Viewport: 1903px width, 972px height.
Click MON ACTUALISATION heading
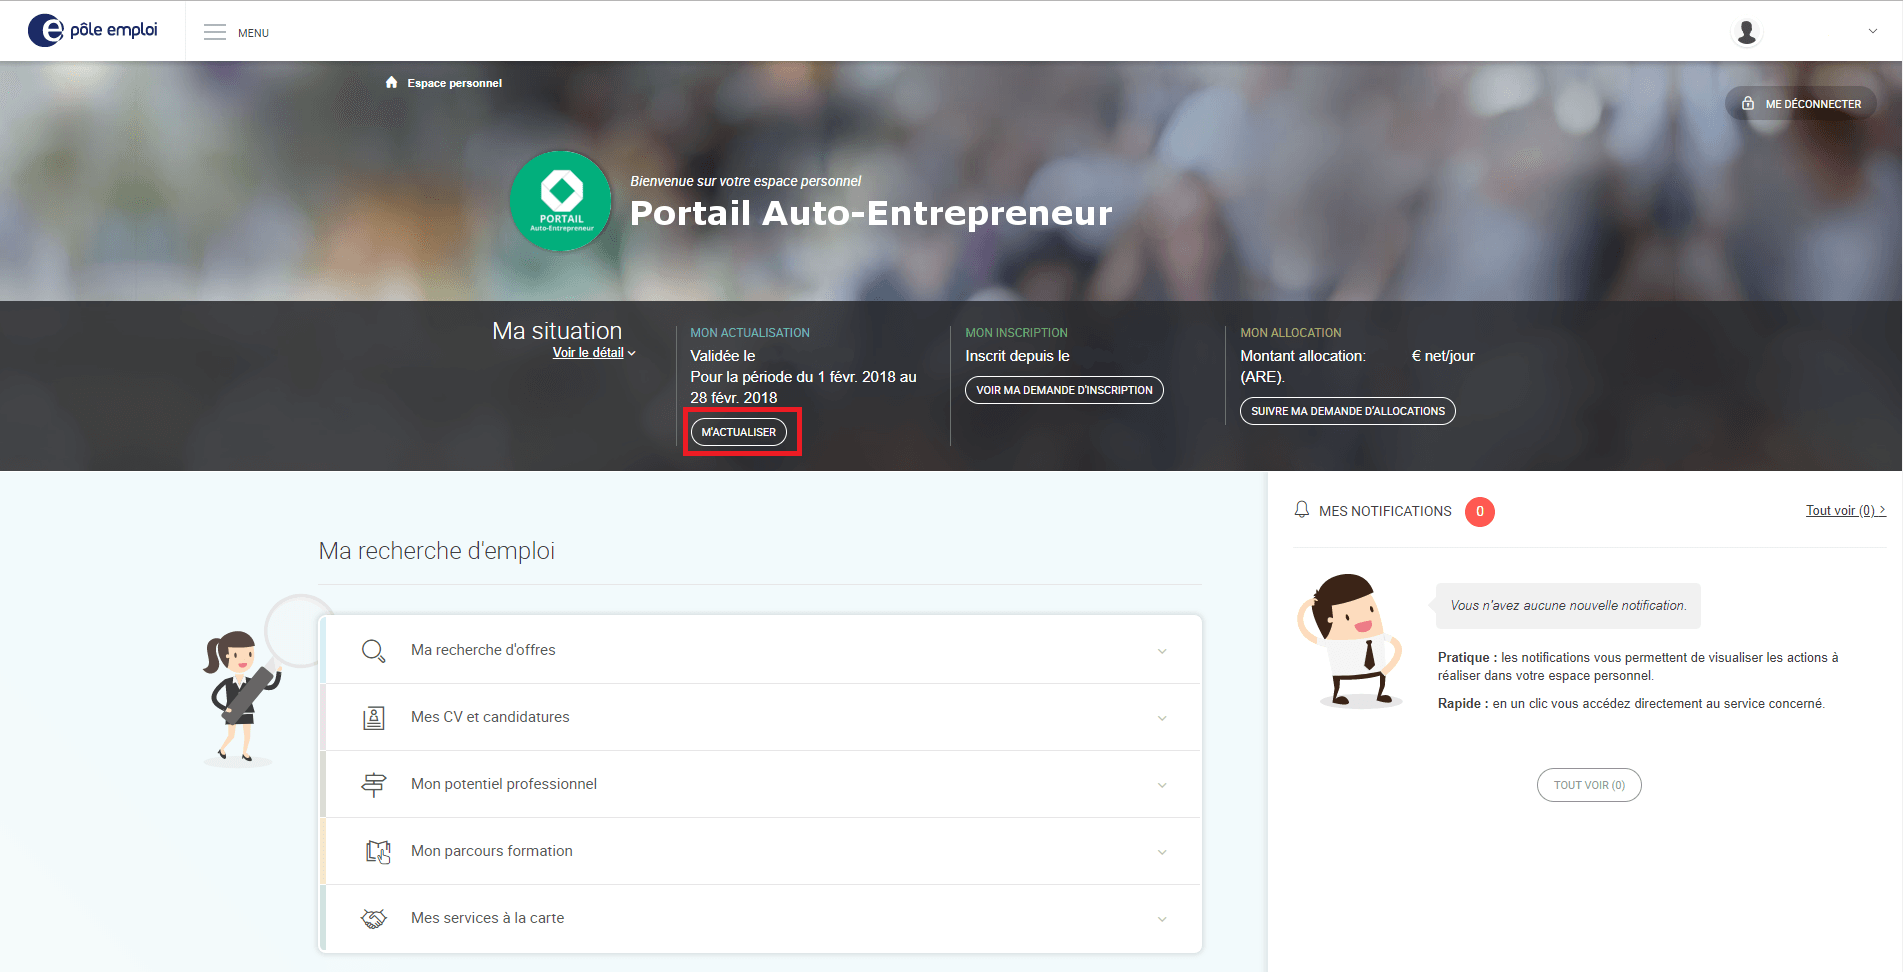pyautogui.click(x=750, y=333)
